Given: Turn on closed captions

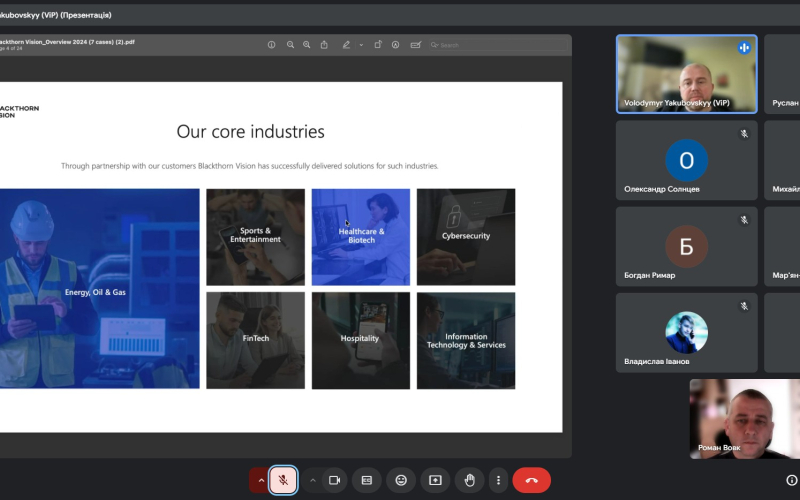Looking at the screenshot, I should click(367, 480).
